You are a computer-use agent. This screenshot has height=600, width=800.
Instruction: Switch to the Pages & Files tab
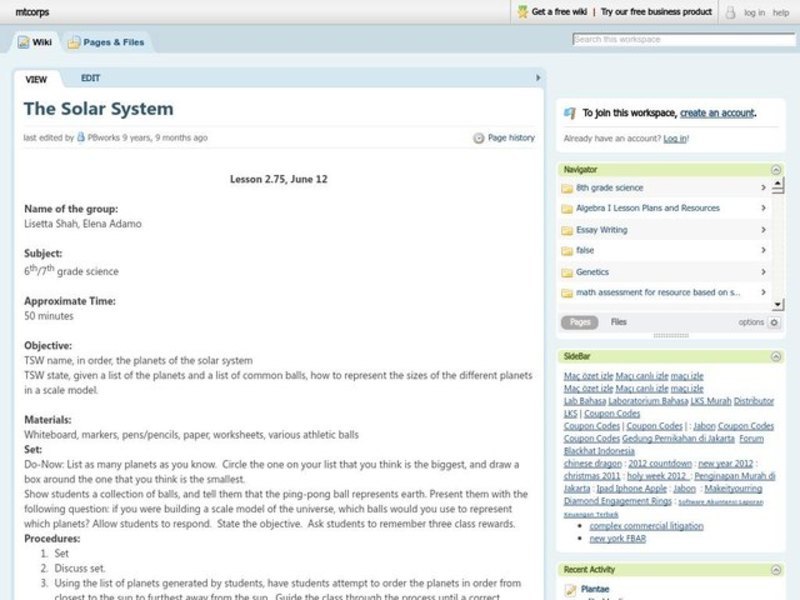click(x=105, y=42)
